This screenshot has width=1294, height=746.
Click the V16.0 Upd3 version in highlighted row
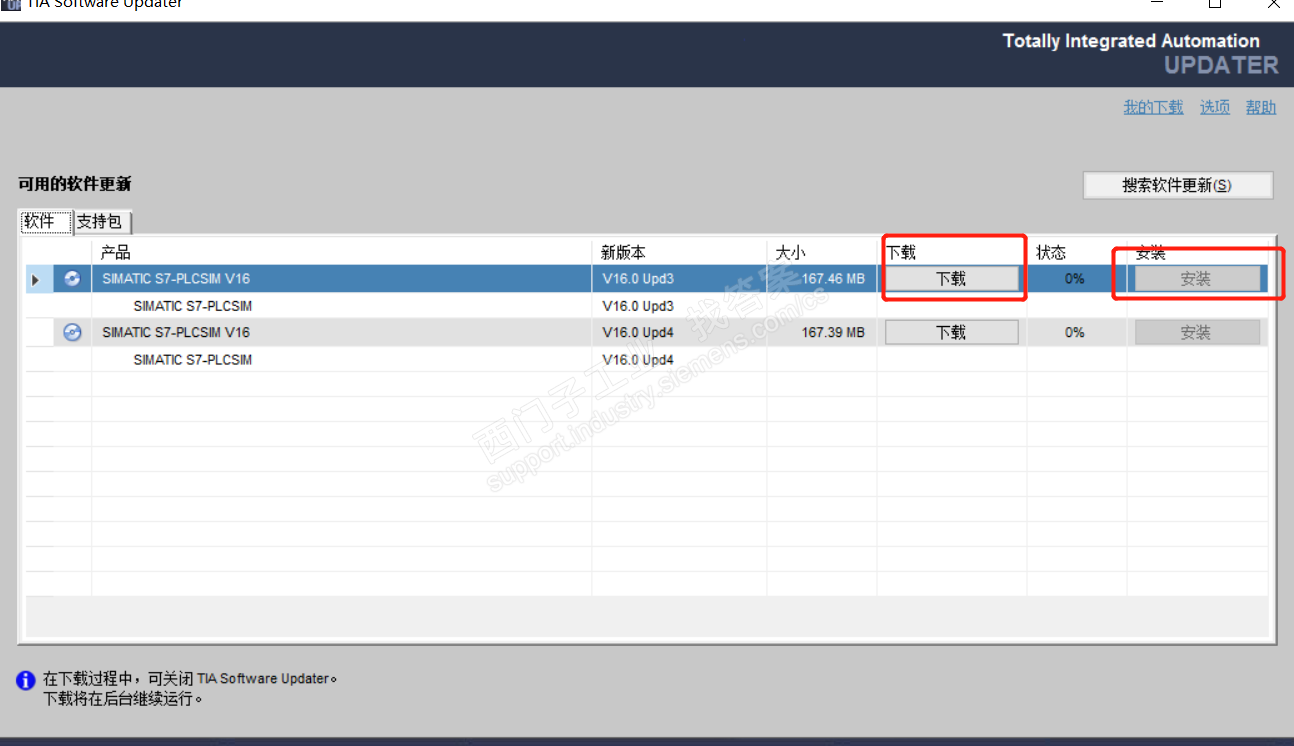[638, 279]
